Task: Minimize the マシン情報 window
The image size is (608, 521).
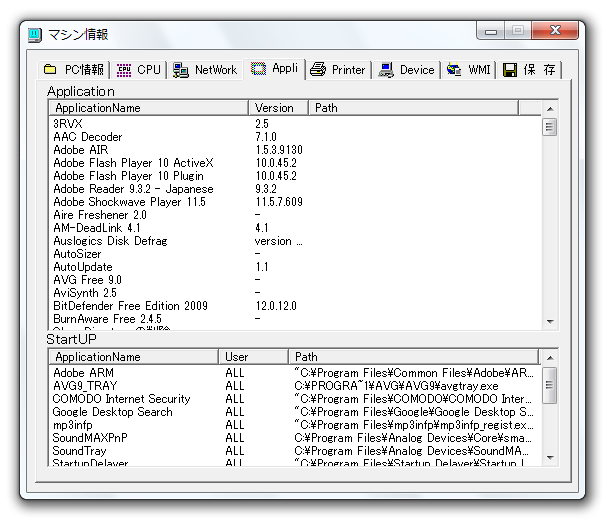Action: (x=491, y=31)
